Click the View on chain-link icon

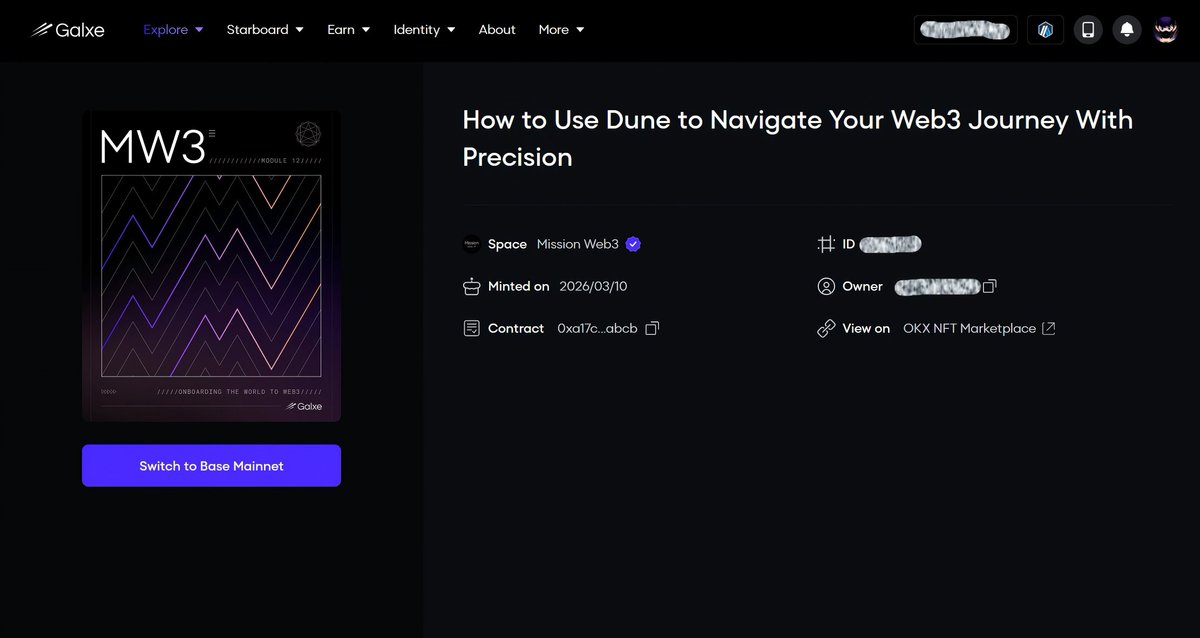point(826,328)
